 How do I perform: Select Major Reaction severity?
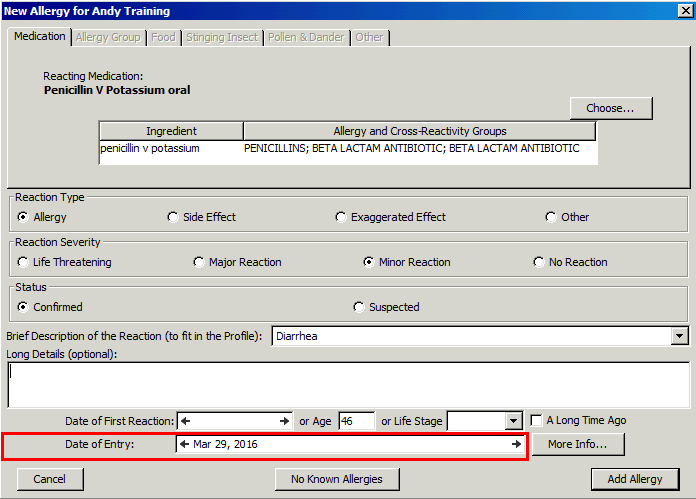[x=199, y=262]
